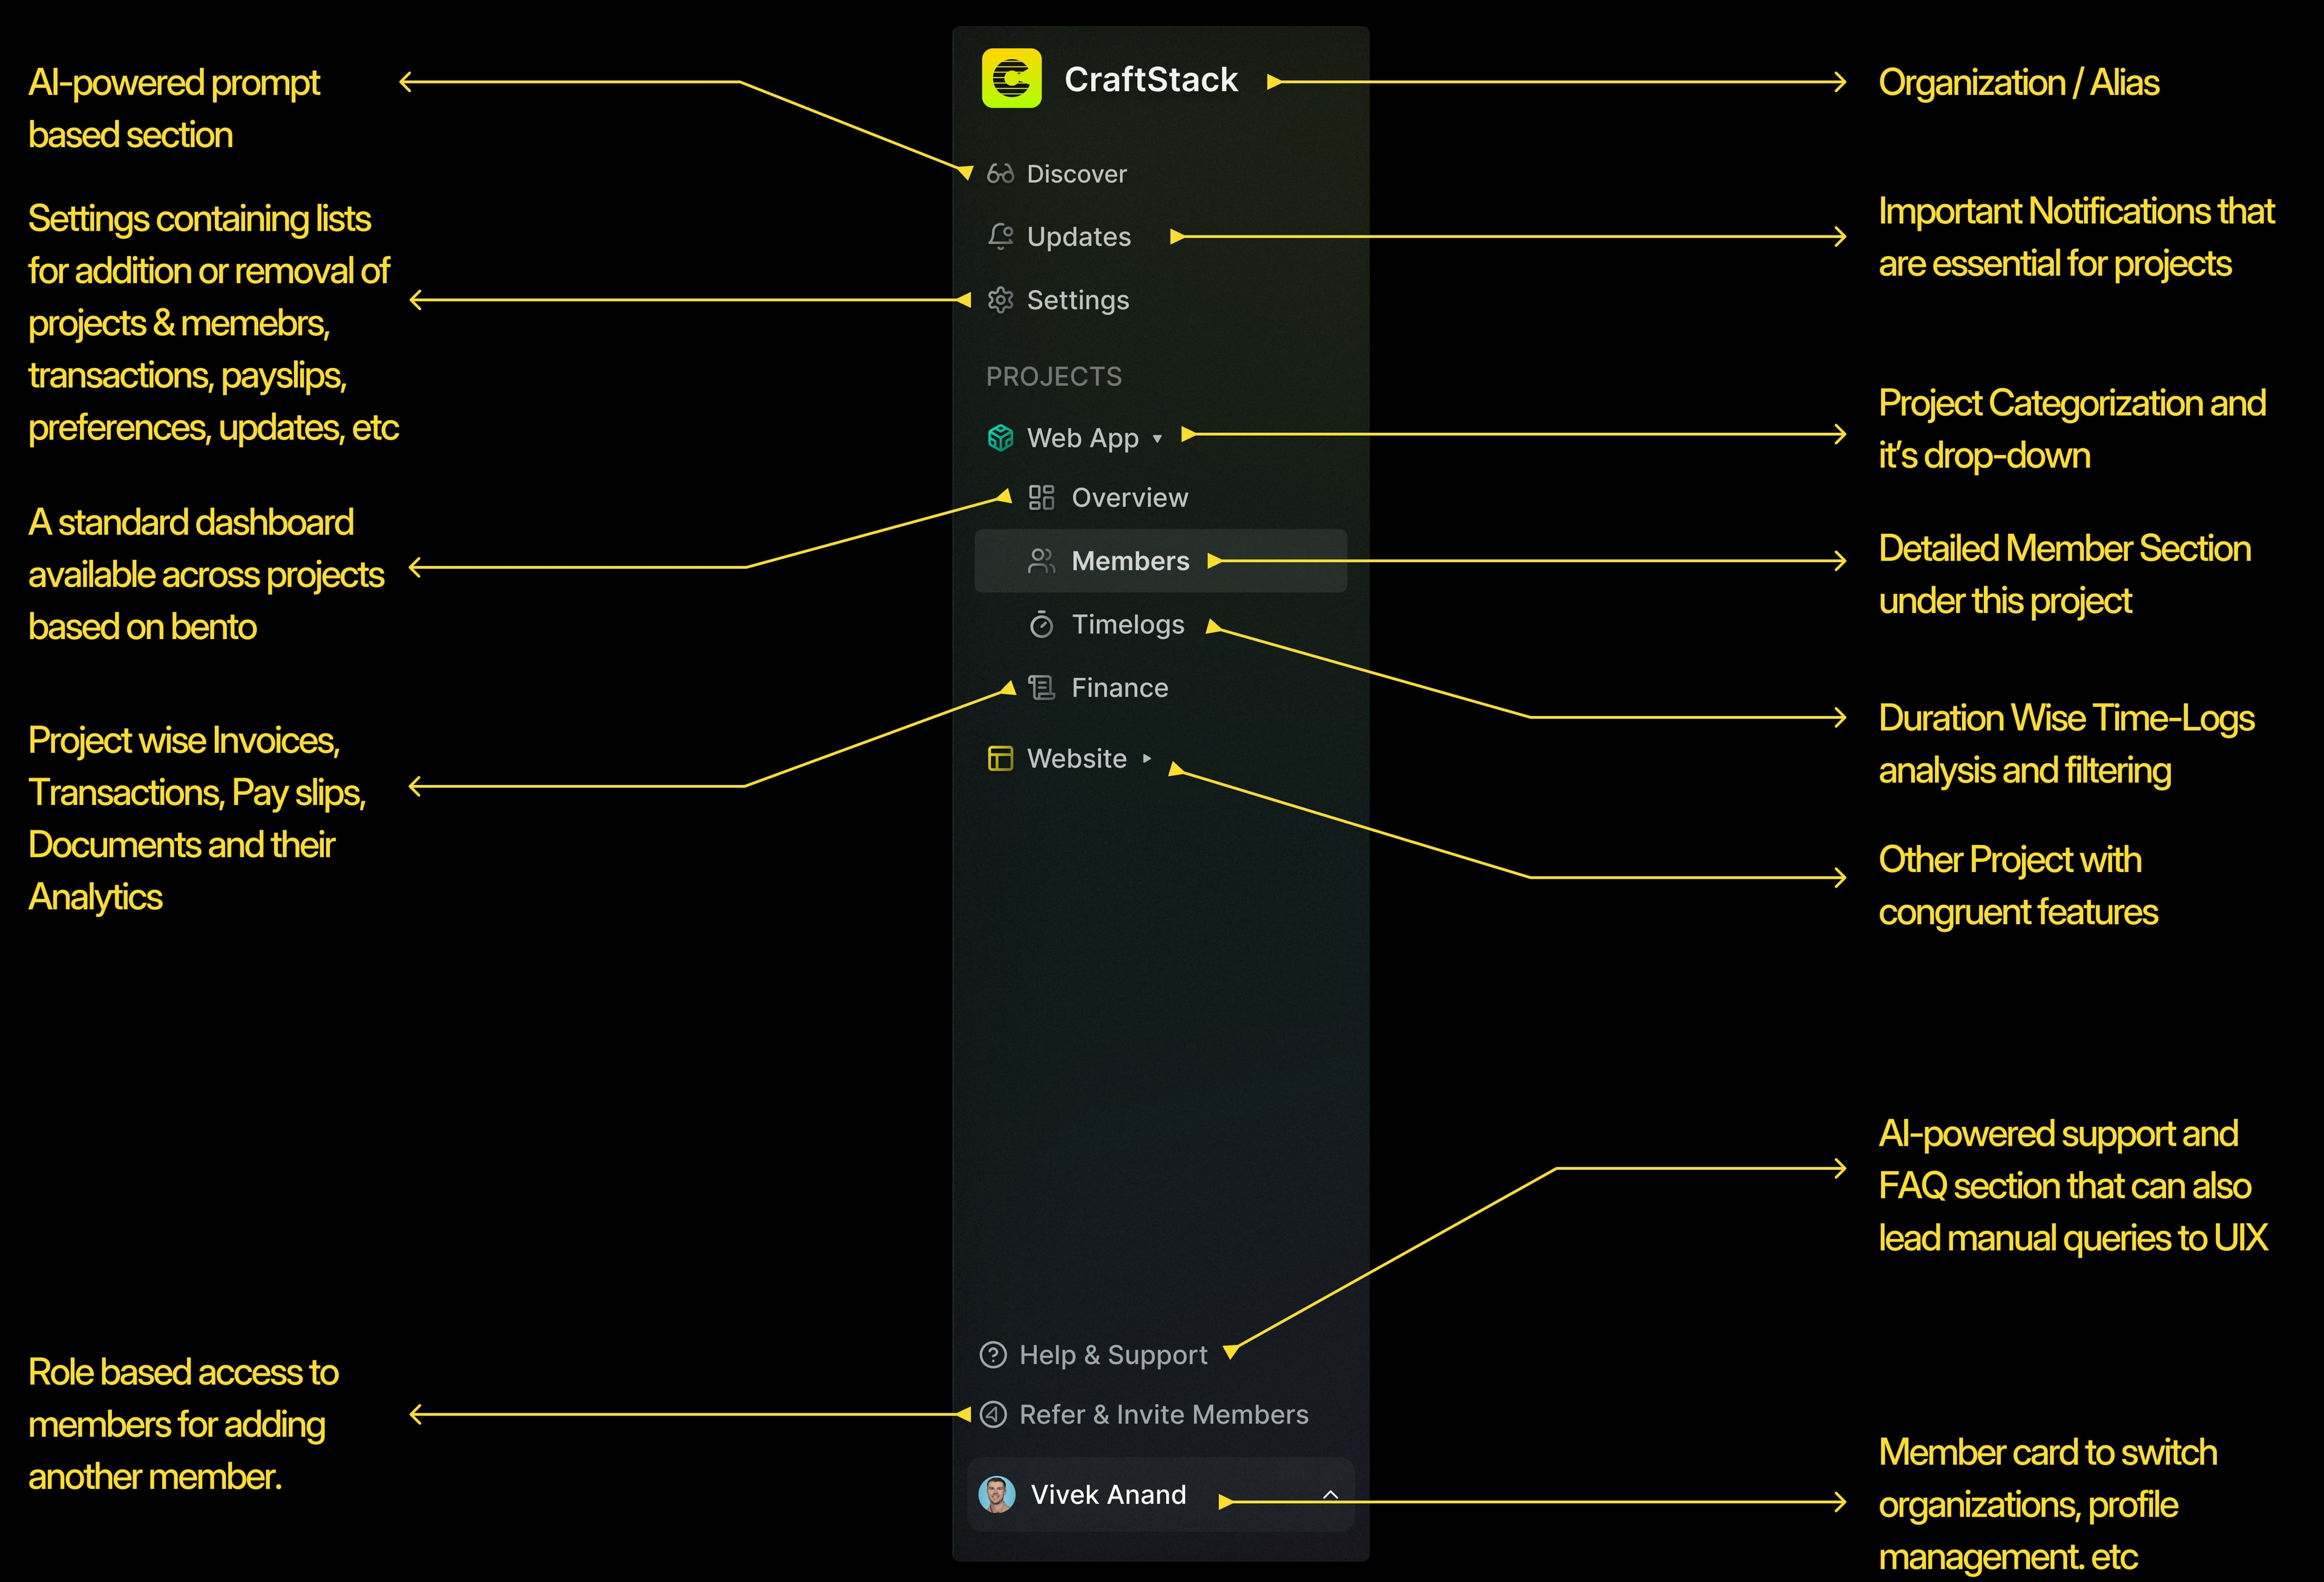
Task: Click the CraftStack organization name
Action: (x=1151, y=79)
